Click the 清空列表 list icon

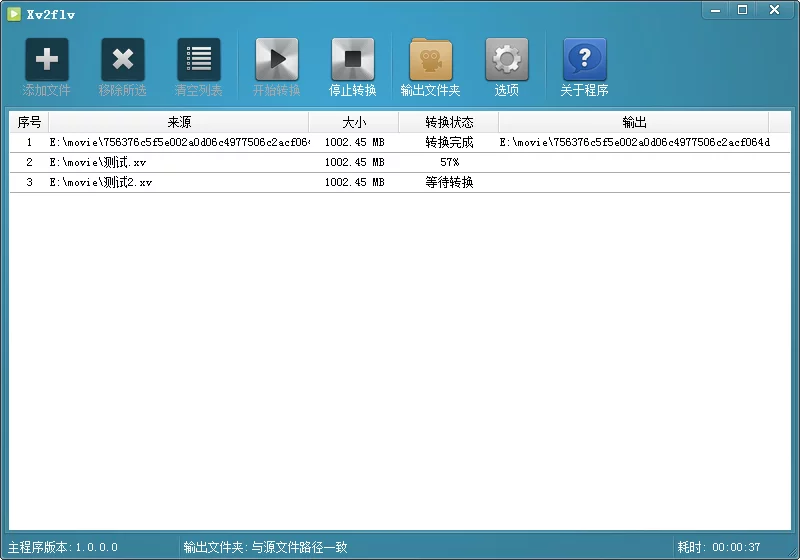pyautogui.click(x=198, y=59)
